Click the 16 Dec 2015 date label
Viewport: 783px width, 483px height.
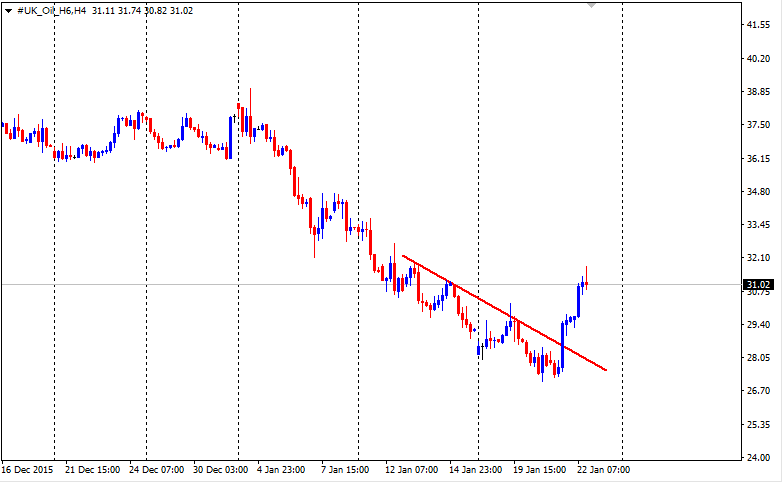pyautogui.click(x=27, y=470)
